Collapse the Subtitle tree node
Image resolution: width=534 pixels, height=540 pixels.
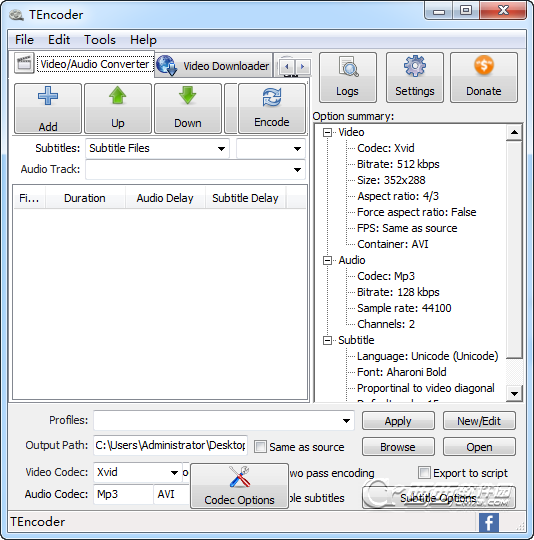click(327, 340)
